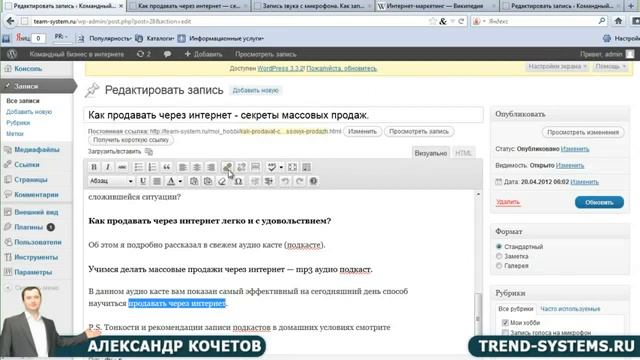The height and width of the screenshot is (360, 640).
Task: Open the Часто используемые tab
Action: tap(570, 309)
